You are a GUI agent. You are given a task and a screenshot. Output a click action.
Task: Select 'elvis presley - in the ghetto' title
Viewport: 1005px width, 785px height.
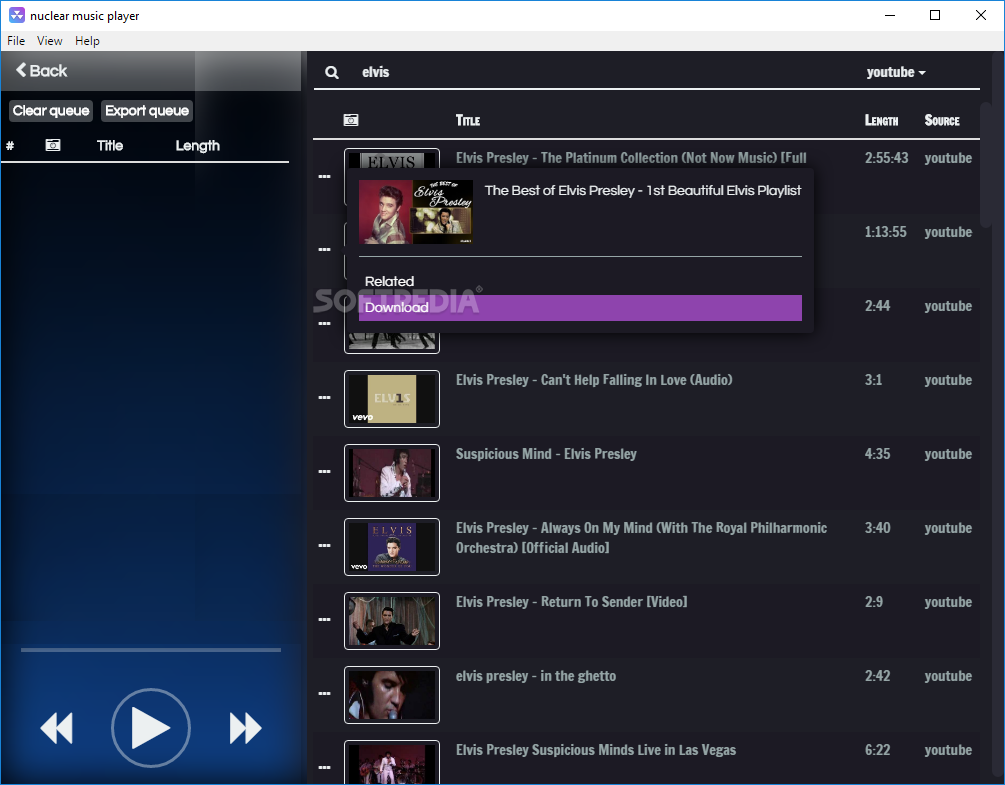(536, 676)
